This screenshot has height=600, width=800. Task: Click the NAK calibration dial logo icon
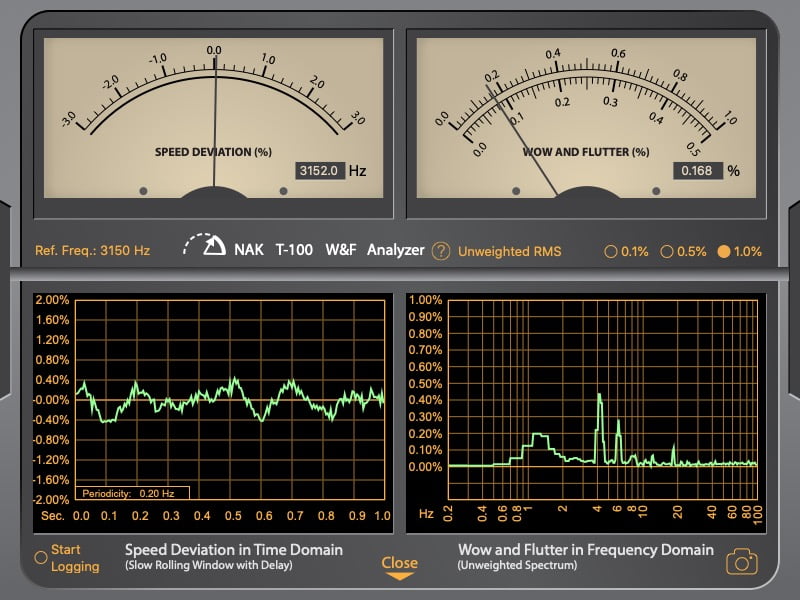[204, 245]
